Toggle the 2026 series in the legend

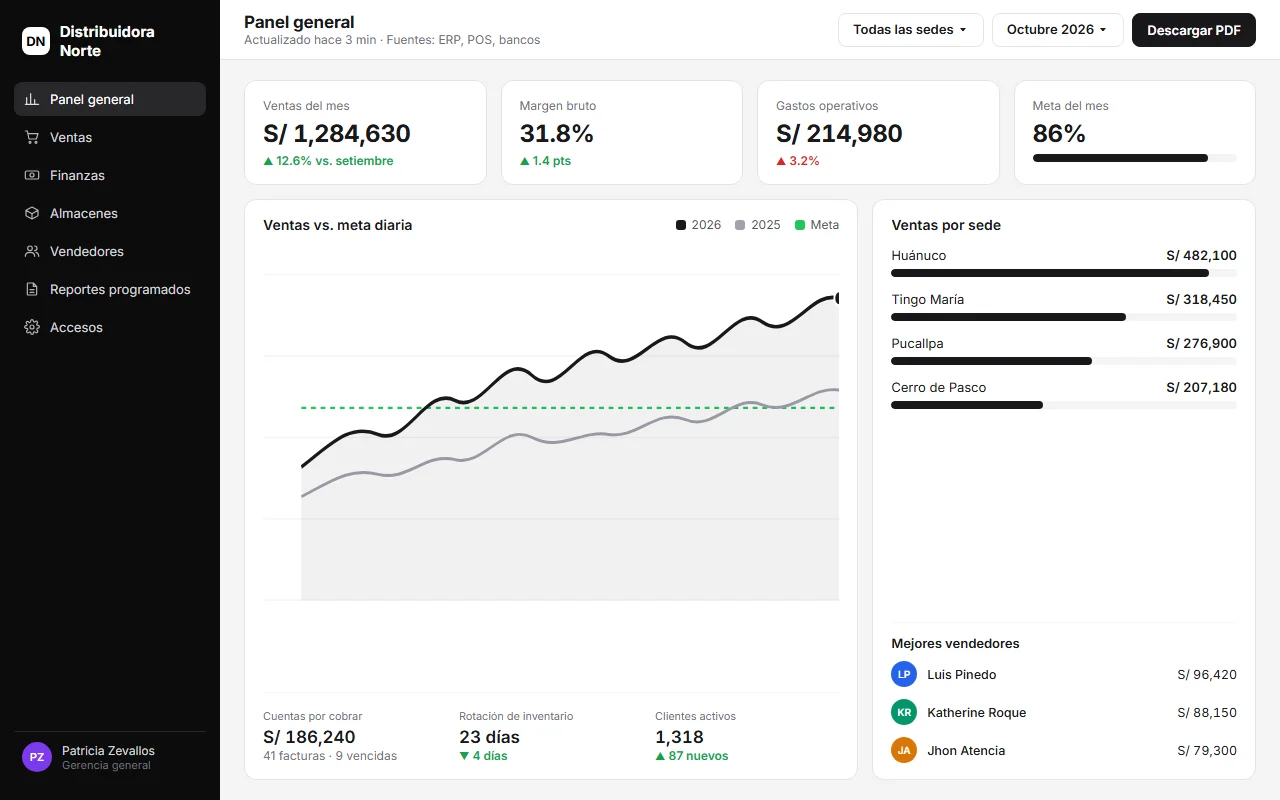699,225
